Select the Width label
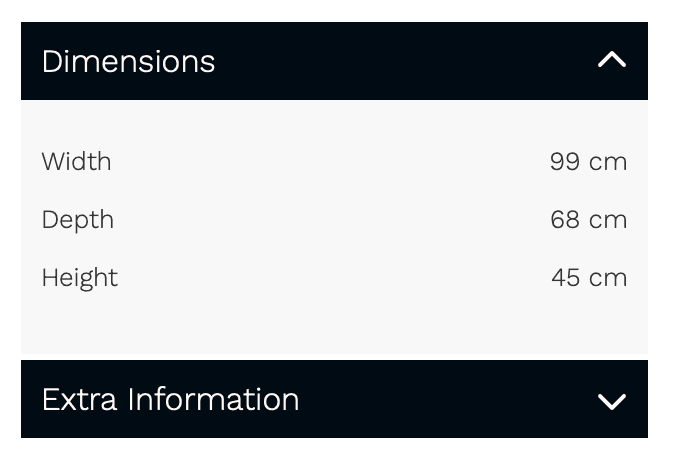The width and height of the screenshot is (674, 456). 77,162
